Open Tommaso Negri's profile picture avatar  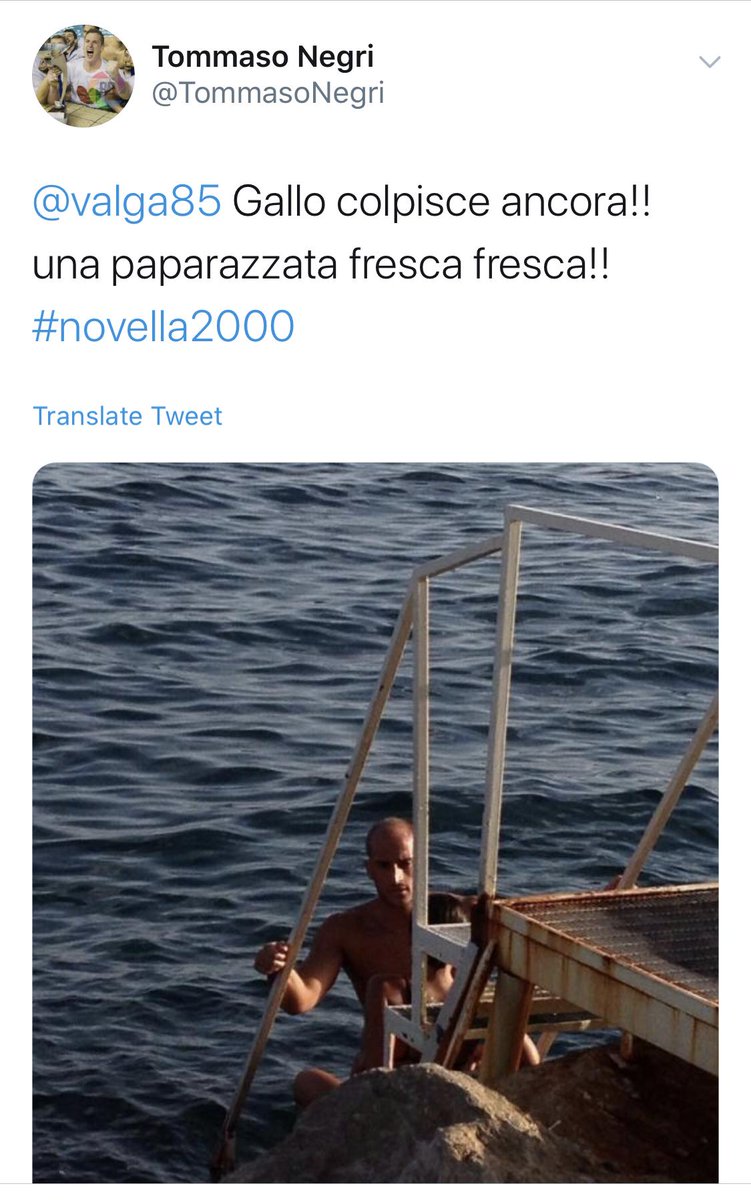(x=83, y=76)
